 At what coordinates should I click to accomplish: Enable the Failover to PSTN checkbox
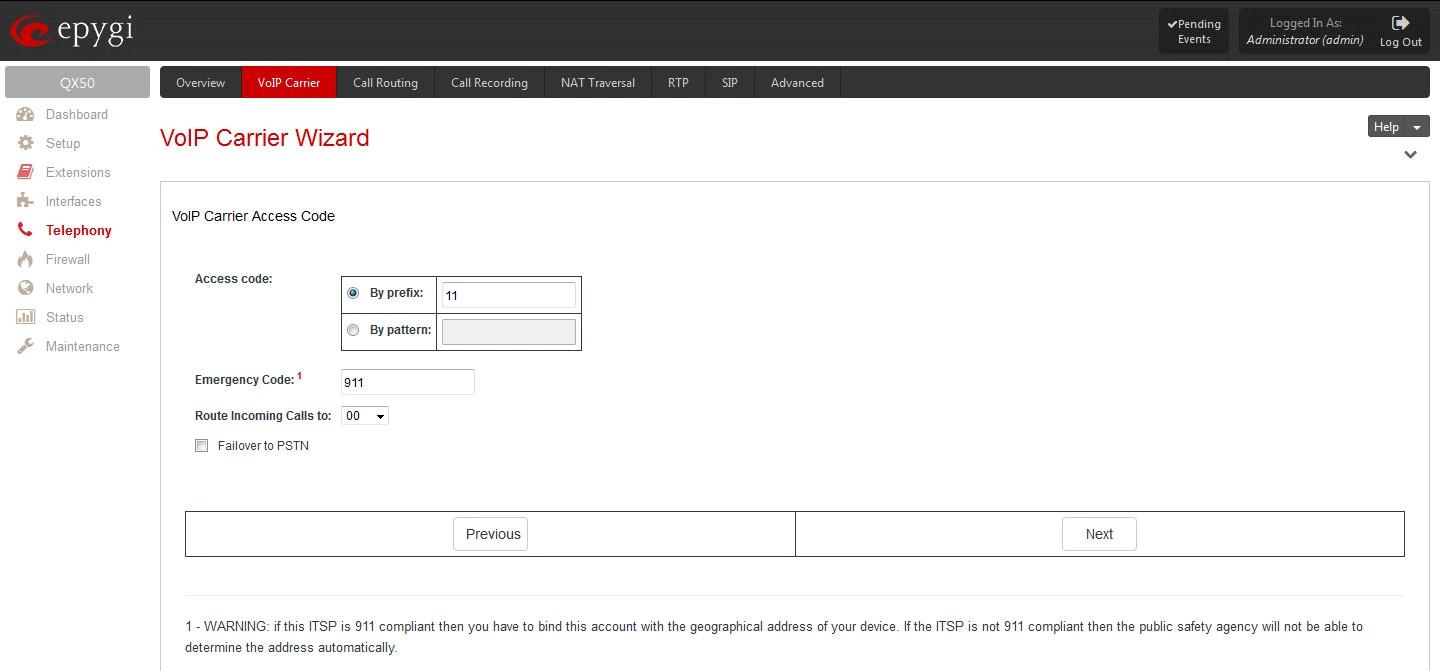(x=202, y=446)
